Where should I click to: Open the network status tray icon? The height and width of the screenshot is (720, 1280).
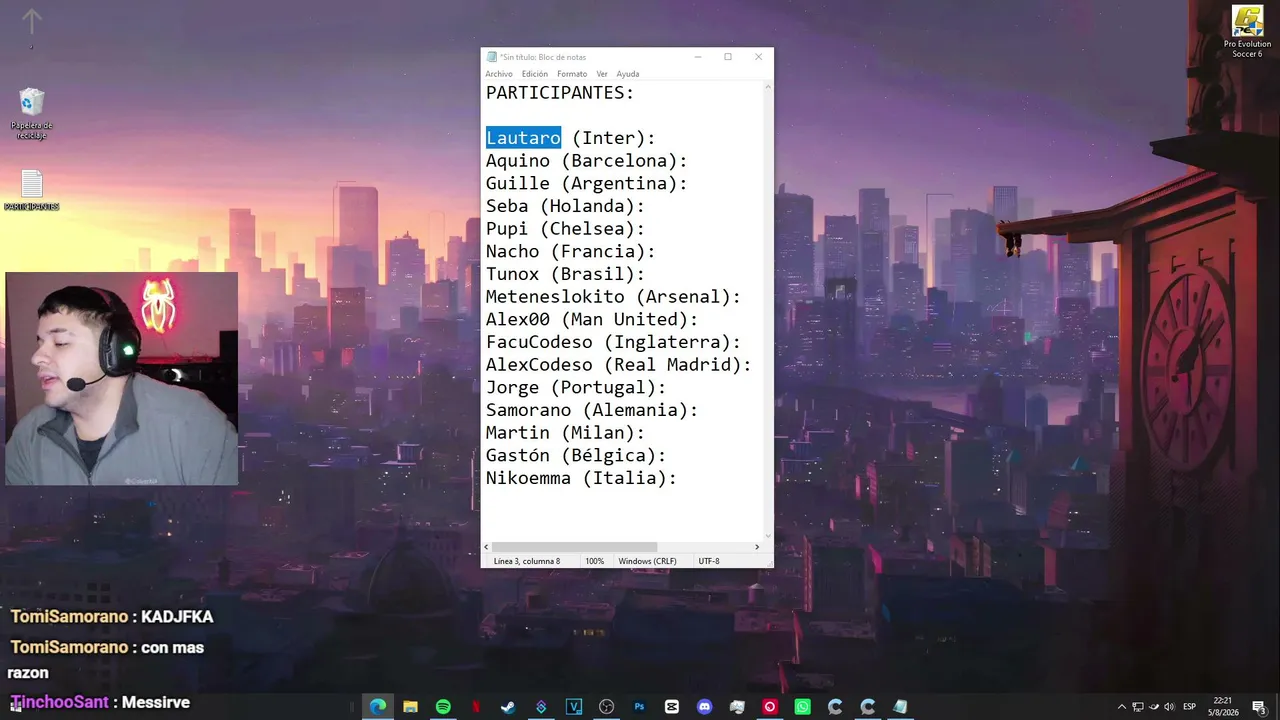1138,707
